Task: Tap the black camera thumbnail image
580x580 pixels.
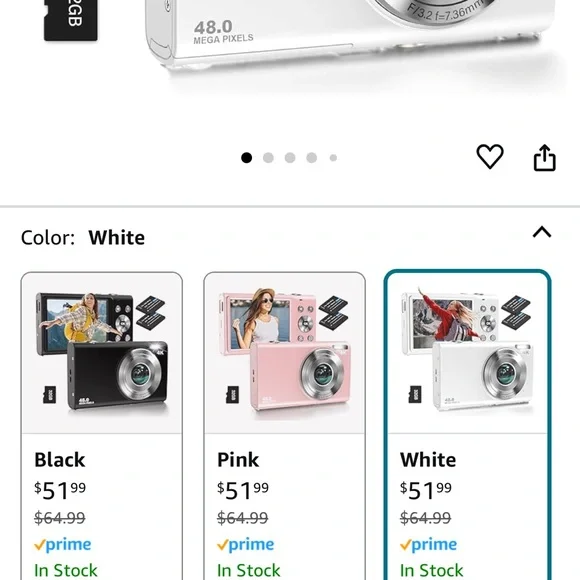Action: click(x=102, y=351)
